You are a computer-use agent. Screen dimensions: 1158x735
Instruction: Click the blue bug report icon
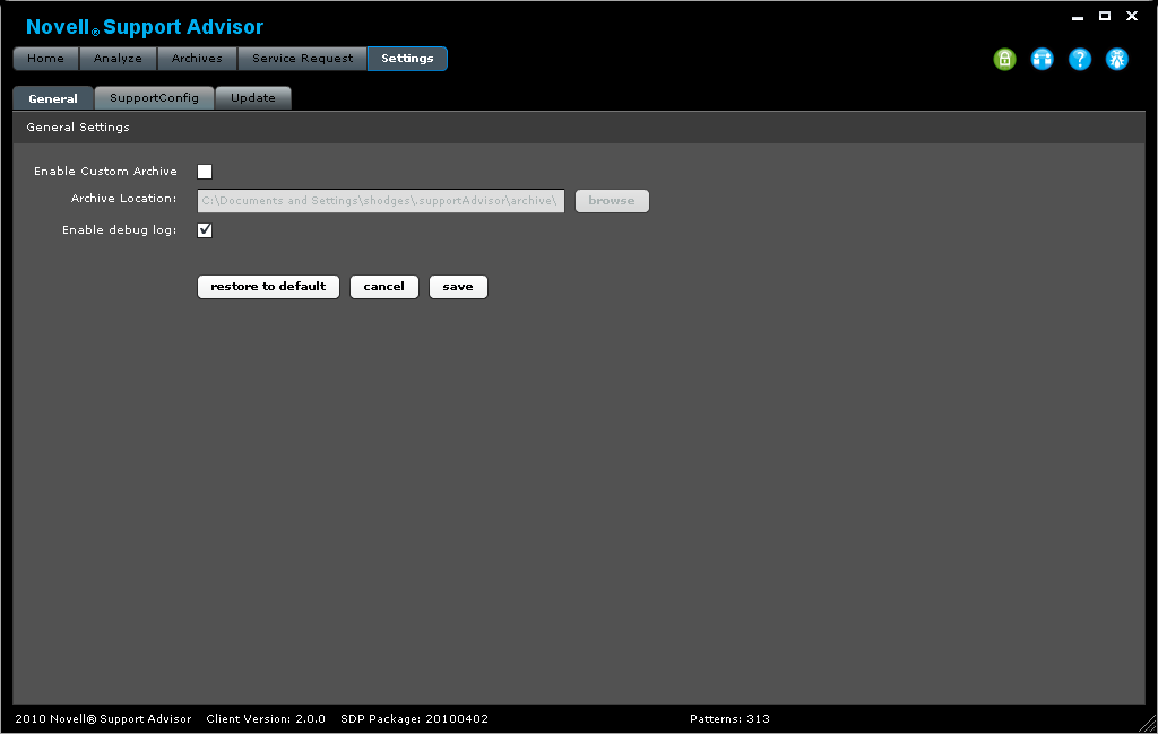point(1117,59)
